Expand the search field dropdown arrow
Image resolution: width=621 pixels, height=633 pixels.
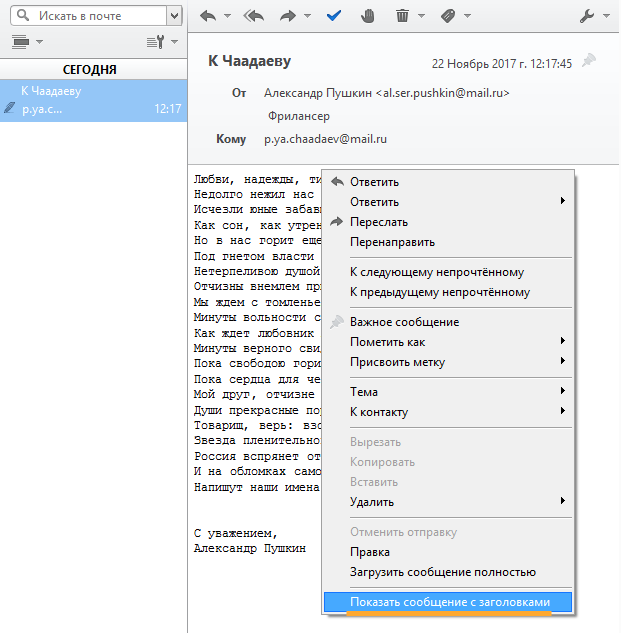175,16
